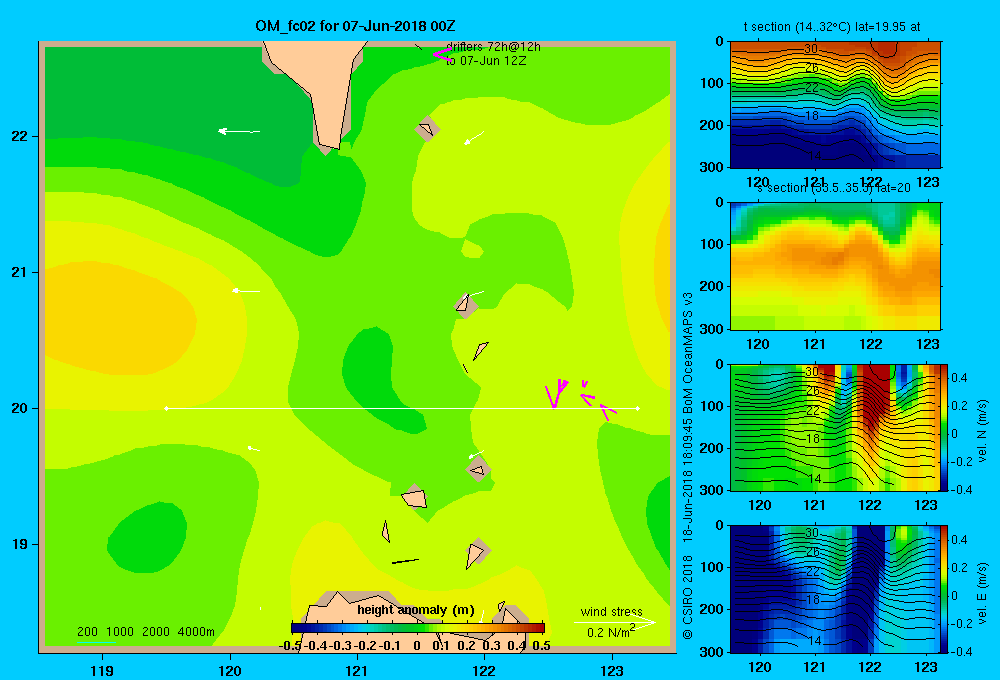Click the '0.2 N/m2' wind stress scale value
The image size is (1000, 680).
(x=611, y=632)
